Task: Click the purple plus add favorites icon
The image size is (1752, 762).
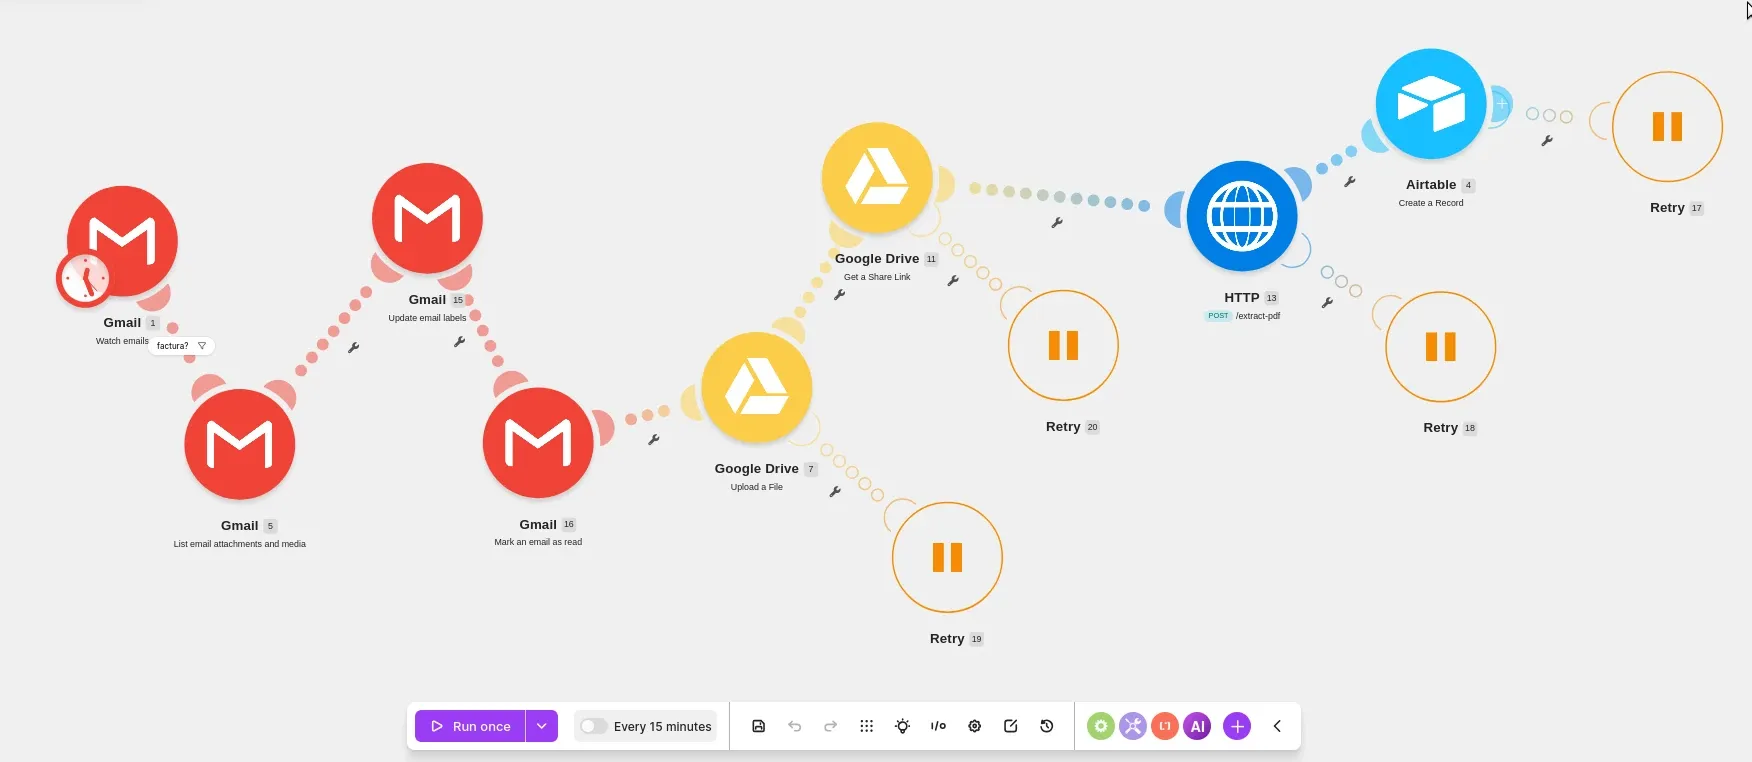Action: tap(1237, 726)
